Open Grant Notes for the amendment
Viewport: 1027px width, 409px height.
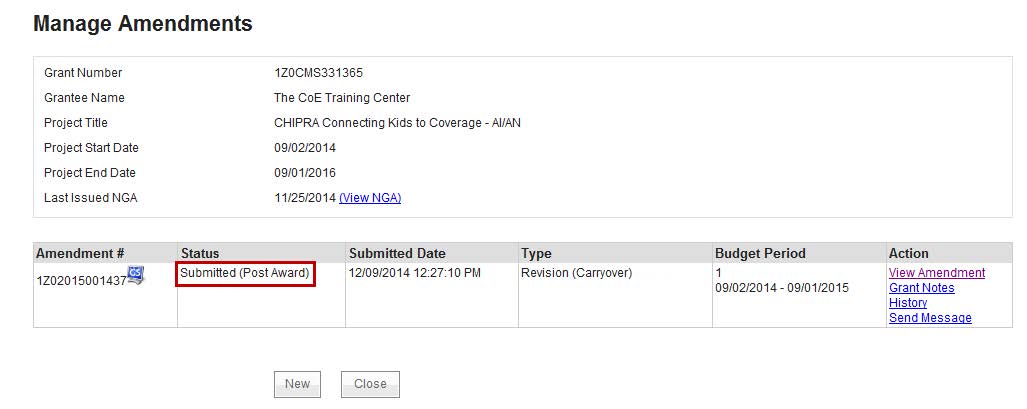click(921, 288)
